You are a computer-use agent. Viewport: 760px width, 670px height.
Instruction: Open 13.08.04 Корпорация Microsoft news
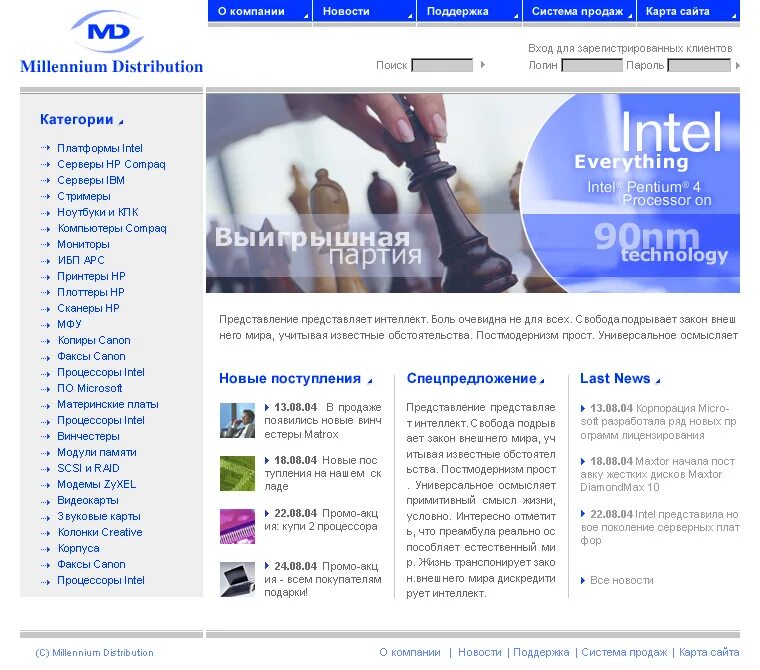click(658, 422)
